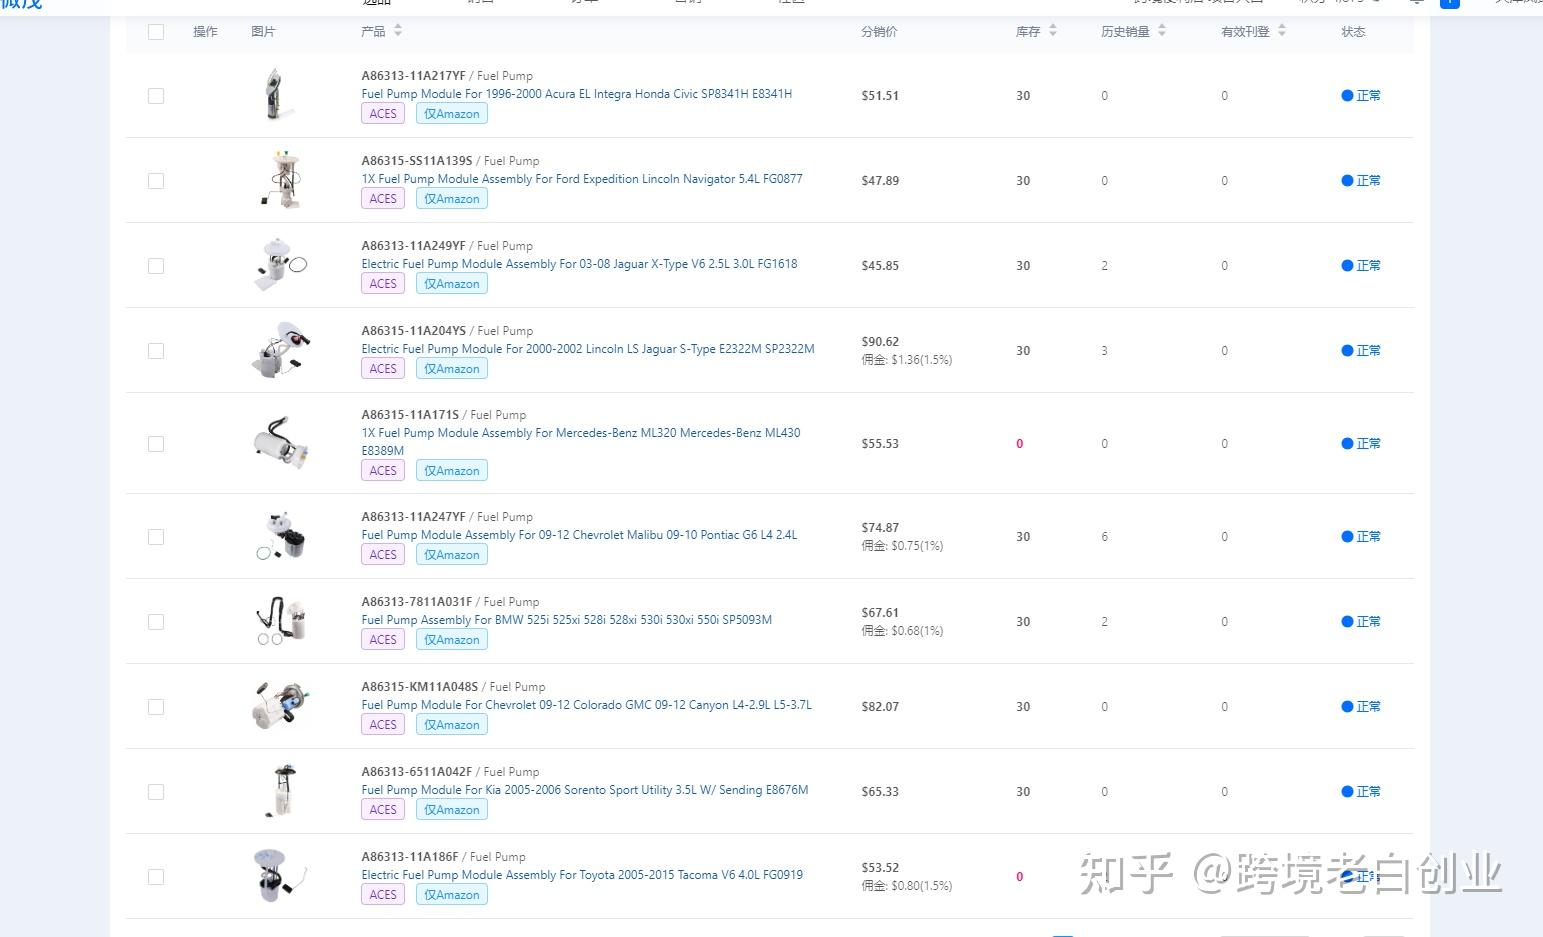Open Chevrolet Colorado GMC Canyon product link
1543x937 pixels.
coord(586,705)
